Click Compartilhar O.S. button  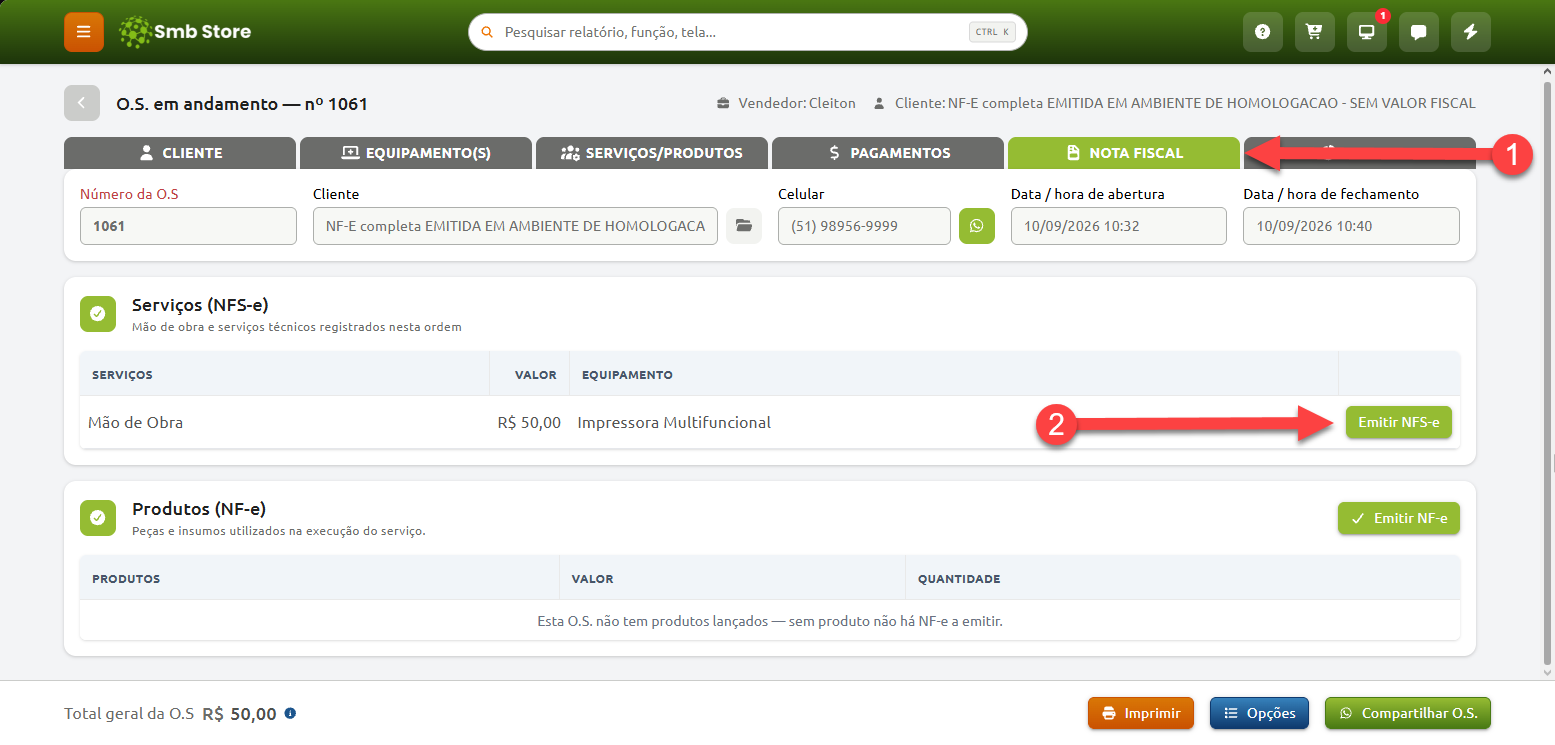pos(1408,714)
